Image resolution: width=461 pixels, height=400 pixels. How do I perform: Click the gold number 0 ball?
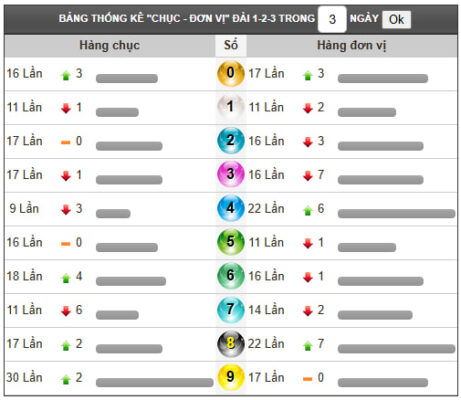[231, 74]
